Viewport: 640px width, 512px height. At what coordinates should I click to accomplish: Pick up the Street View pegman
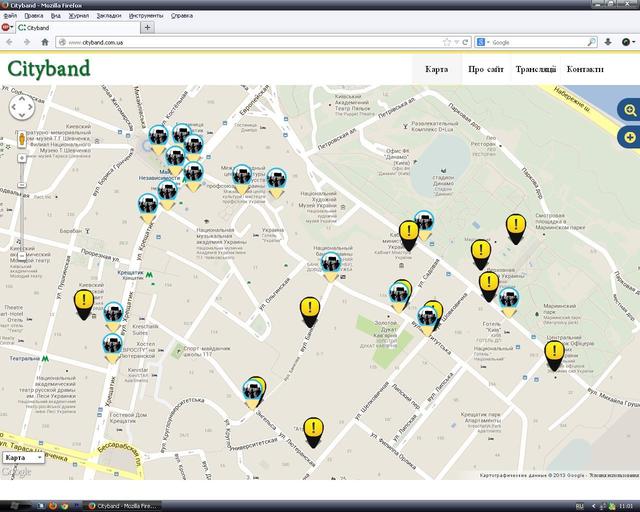[22, 139]
